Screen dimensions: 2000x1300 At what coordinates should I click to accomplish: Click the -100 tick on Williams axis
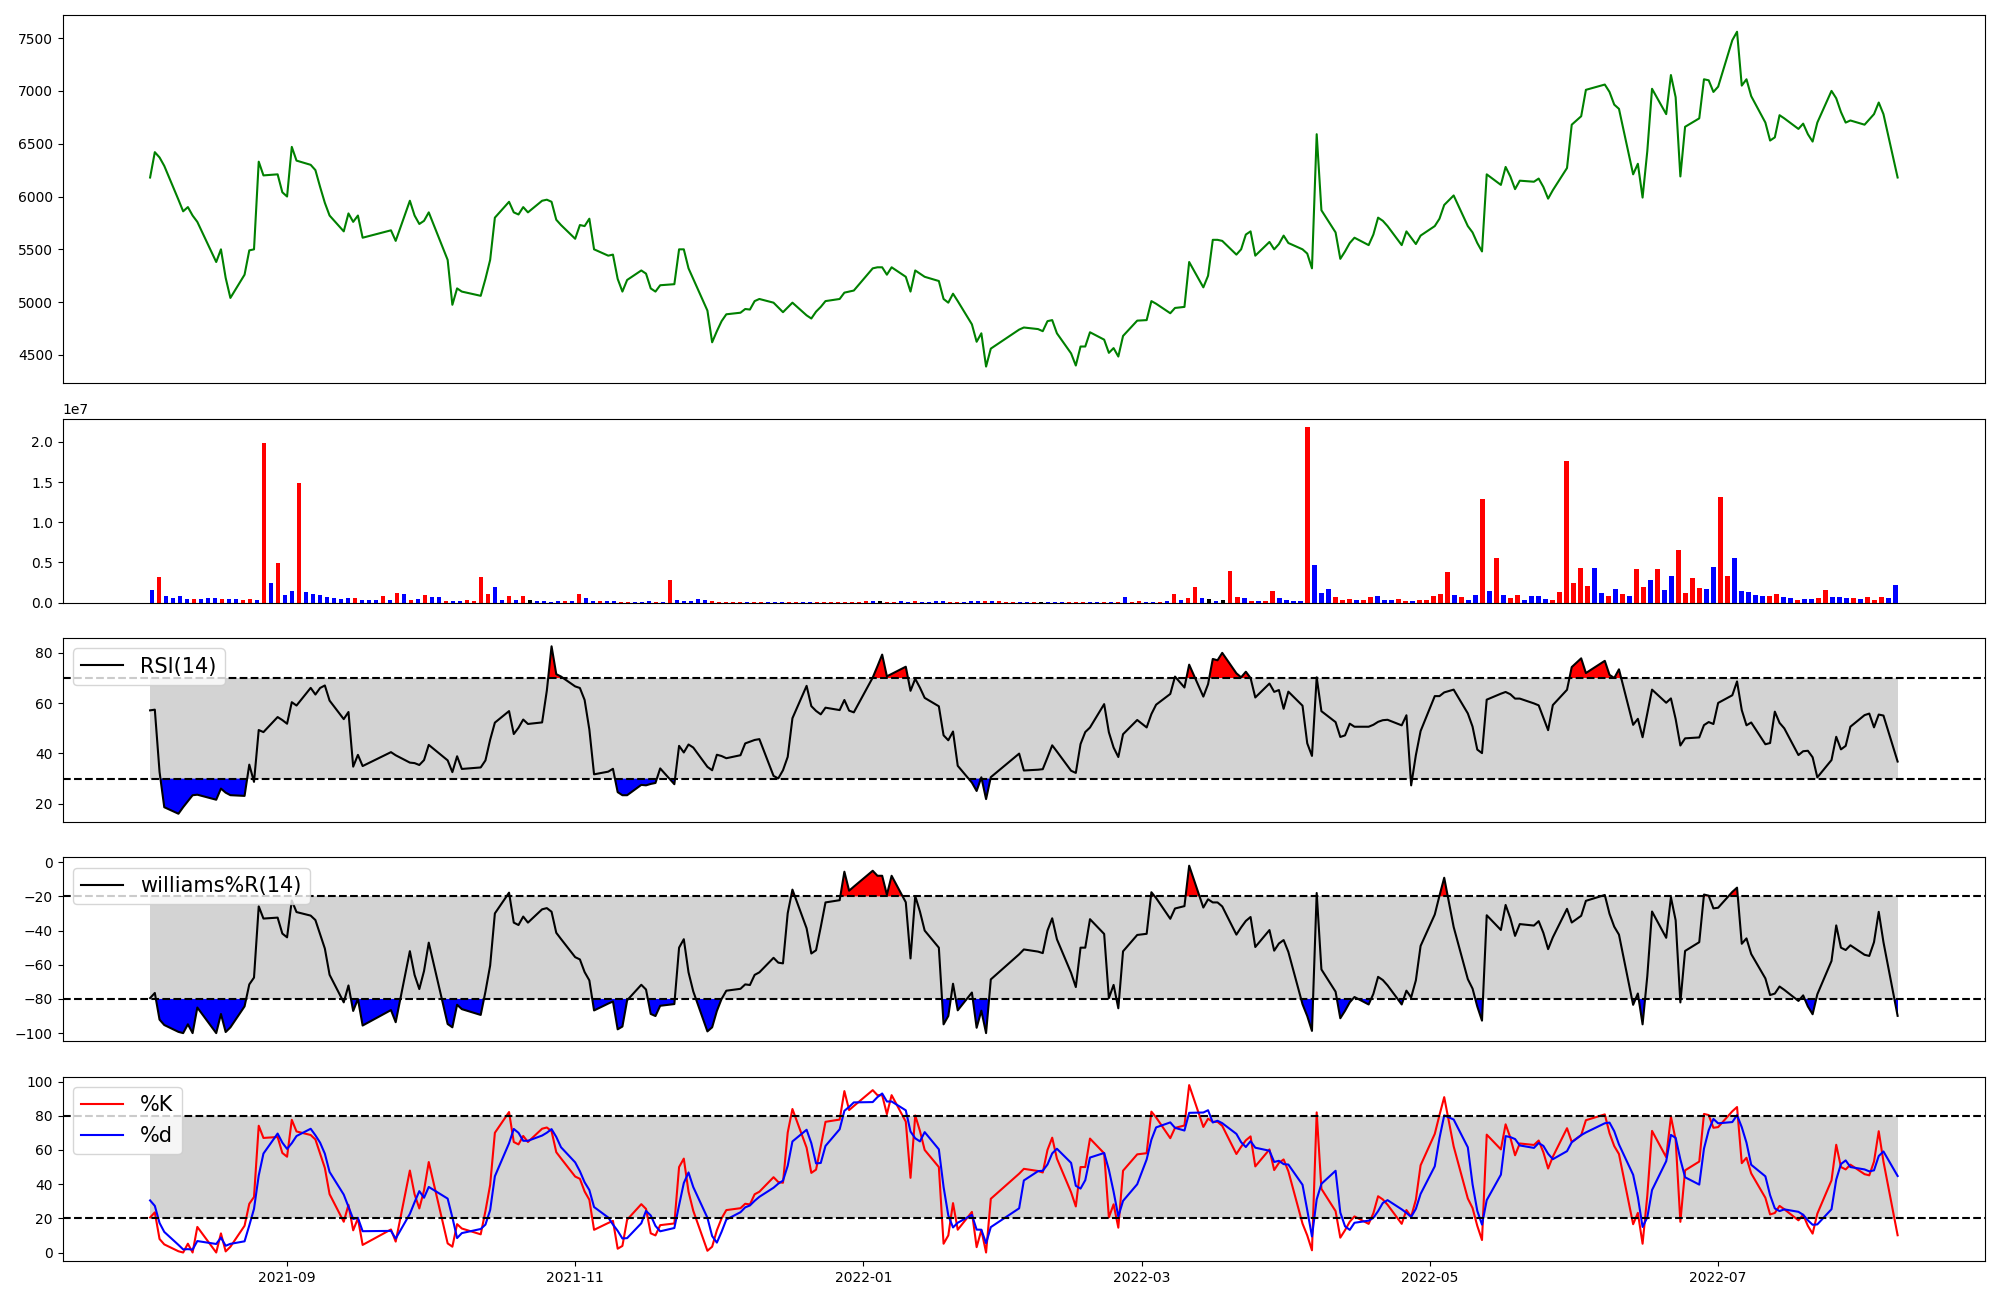pos(36,1034)
